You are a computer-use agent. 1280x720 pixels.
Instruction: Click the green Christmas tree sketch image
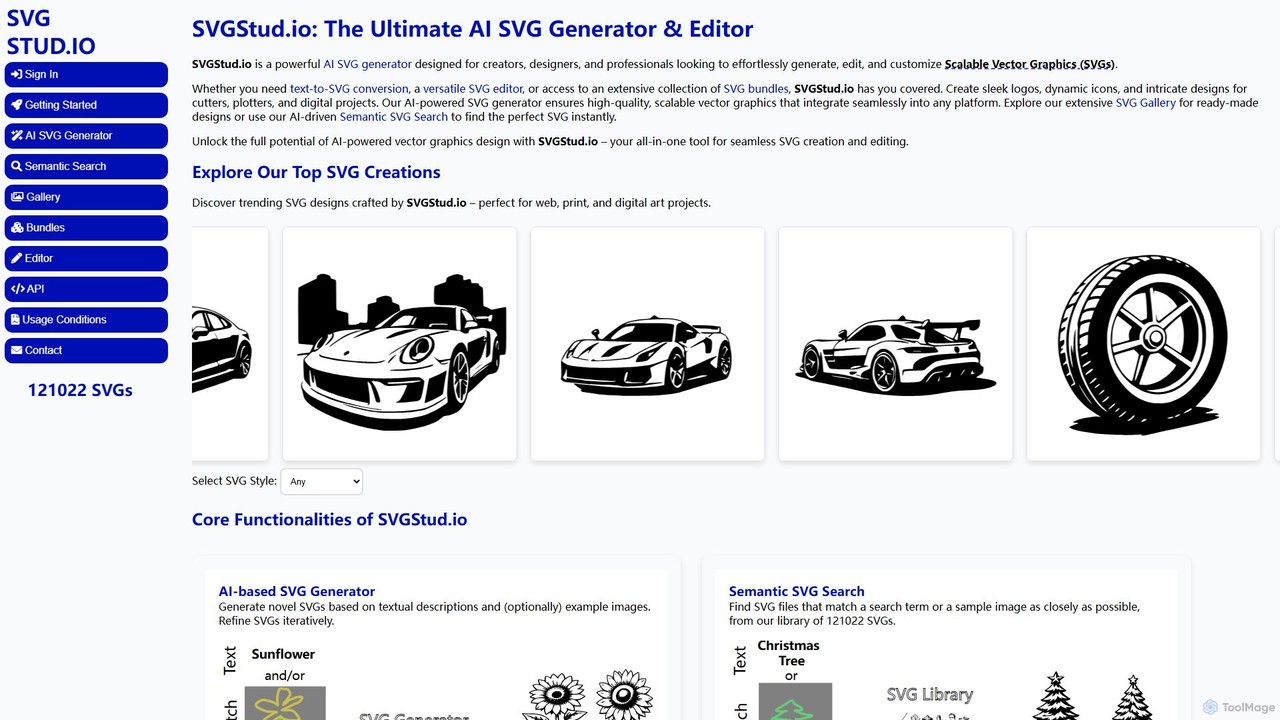tap(794, 702)
